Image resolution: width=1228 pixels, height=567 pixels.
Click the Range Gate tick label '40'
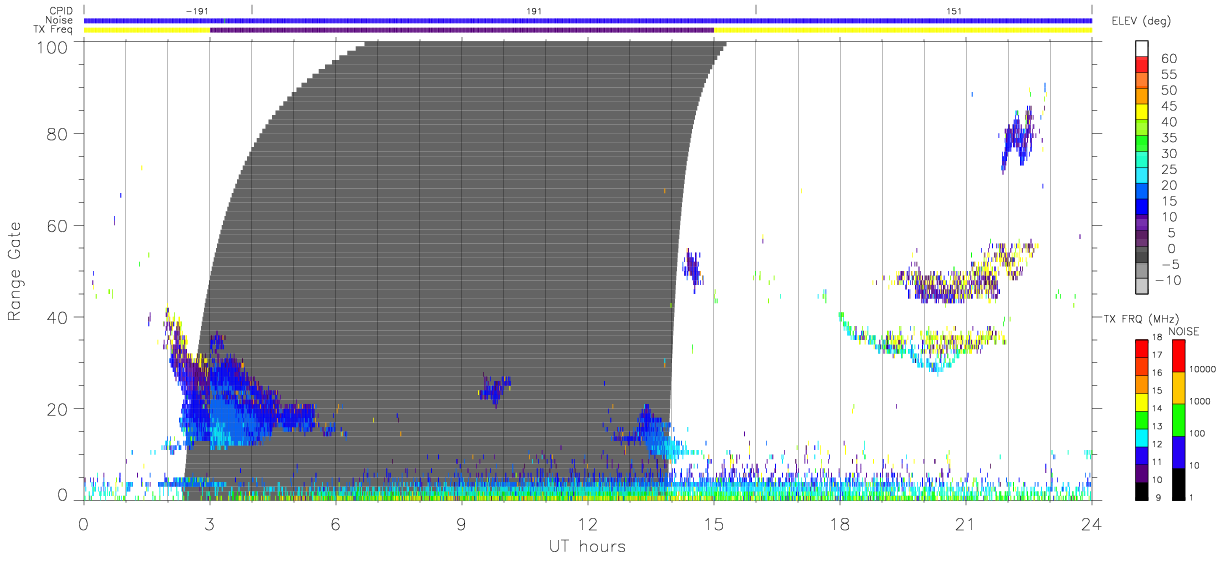click(58, 317)
